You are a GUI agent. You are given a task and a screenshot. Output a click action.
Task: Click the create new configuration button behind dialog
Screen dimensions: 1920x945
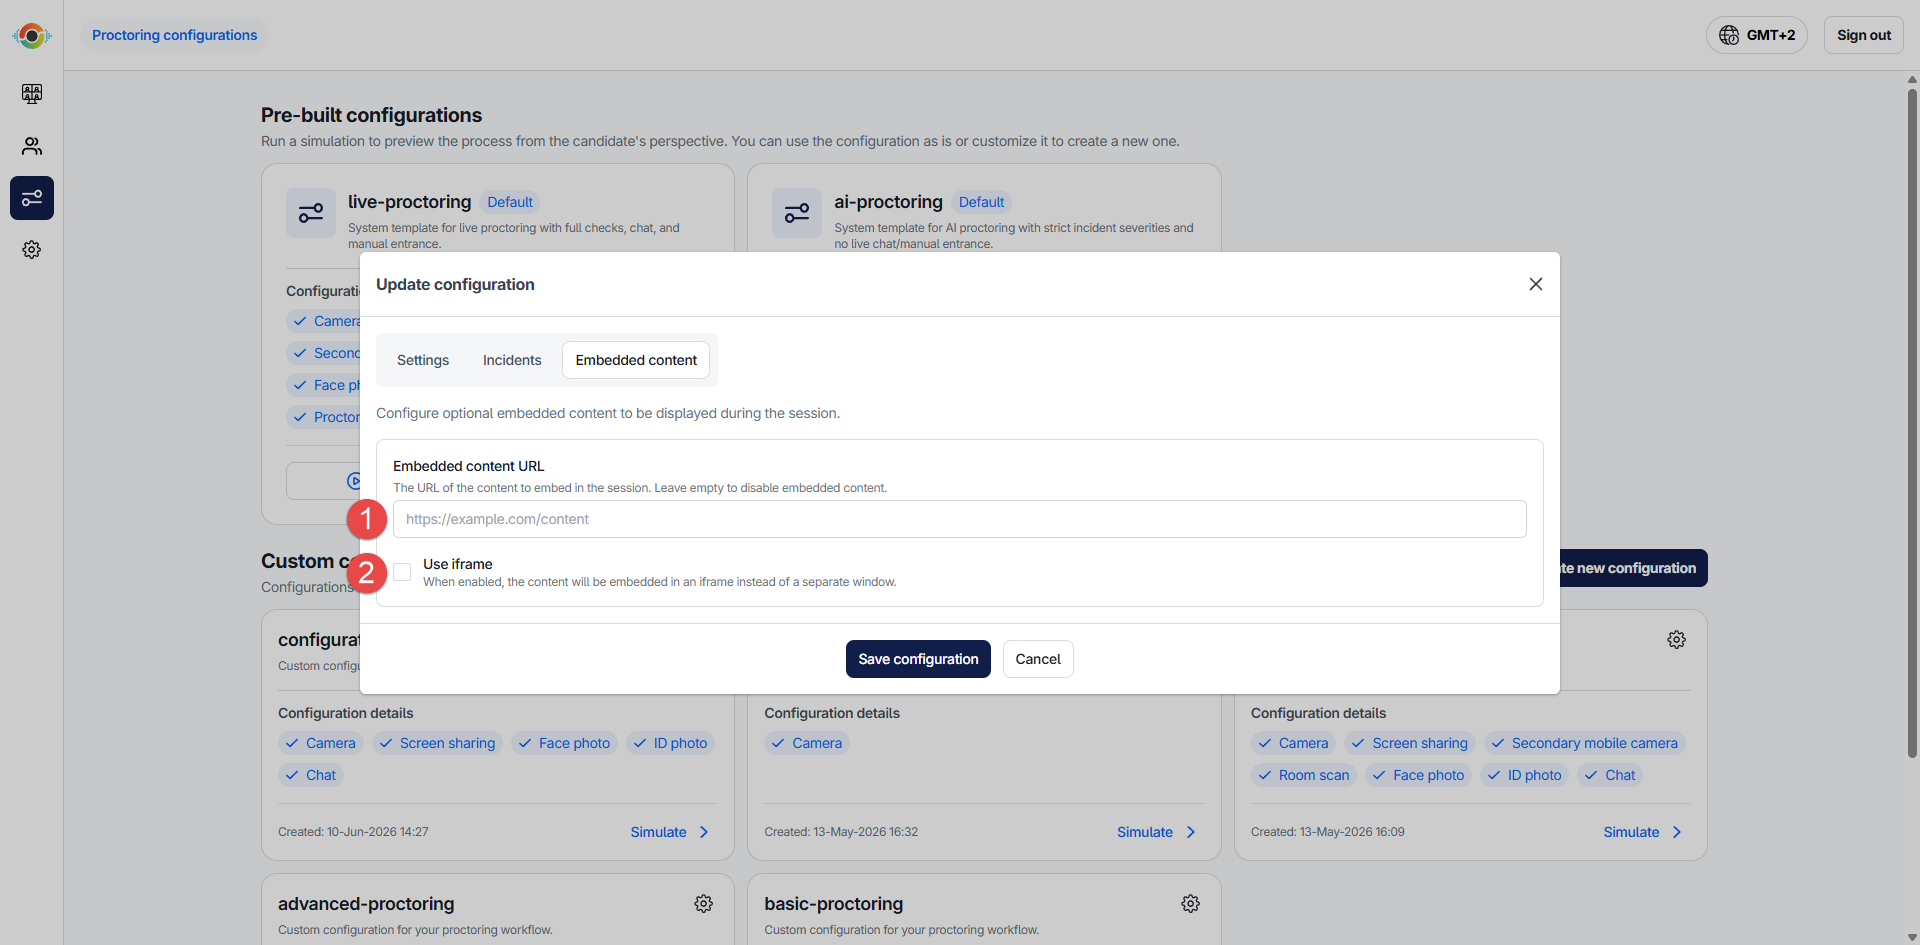(x=1633, y=568)
